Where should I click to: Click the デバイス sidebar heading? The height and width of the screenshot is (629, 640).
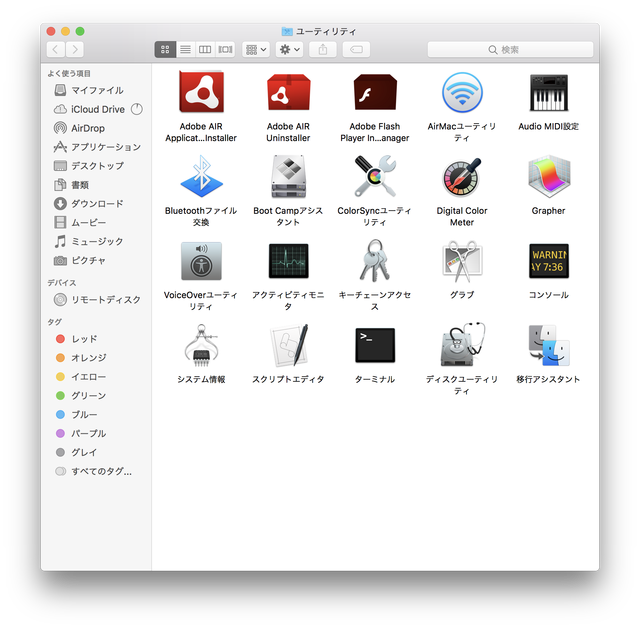pyautogui.click(x=62, y=282)
